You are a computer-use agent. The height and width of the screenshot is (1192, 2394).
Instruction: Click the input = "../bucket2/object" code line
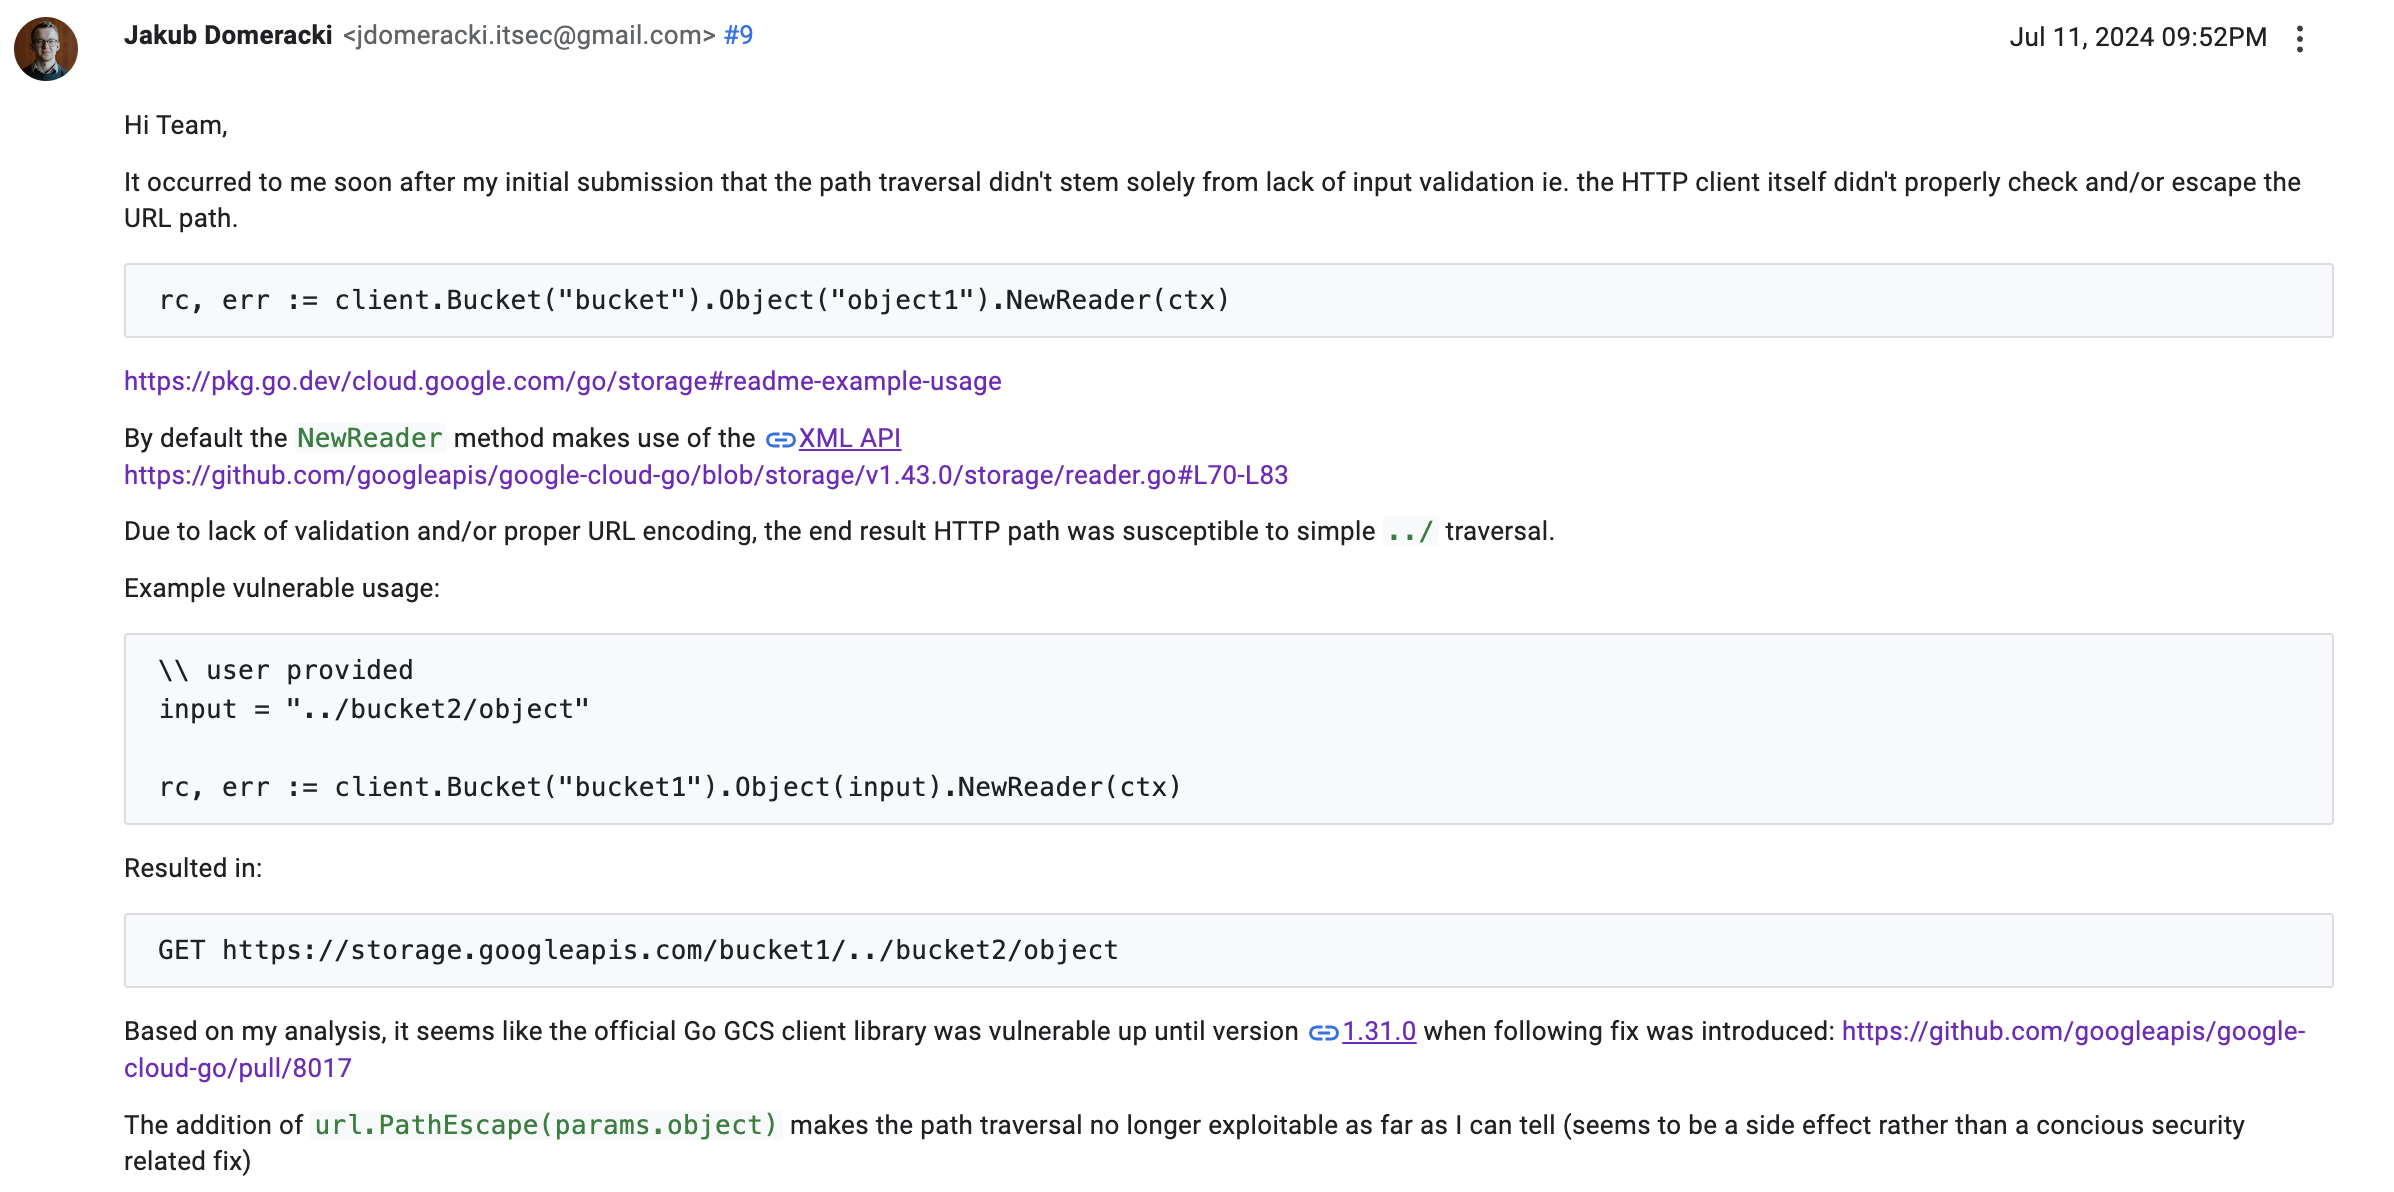coord(374,709)
